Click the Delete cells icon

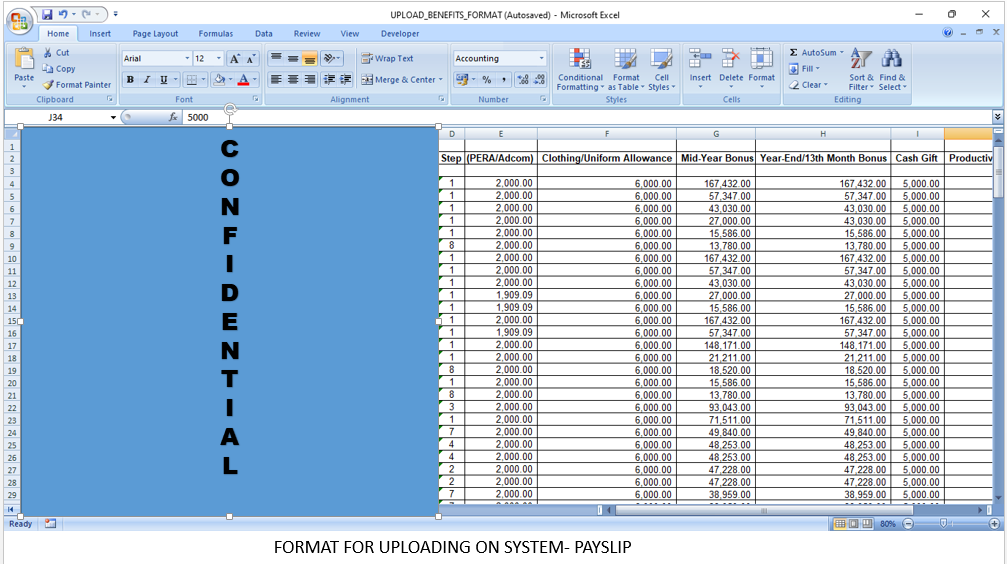pos(731,60)
